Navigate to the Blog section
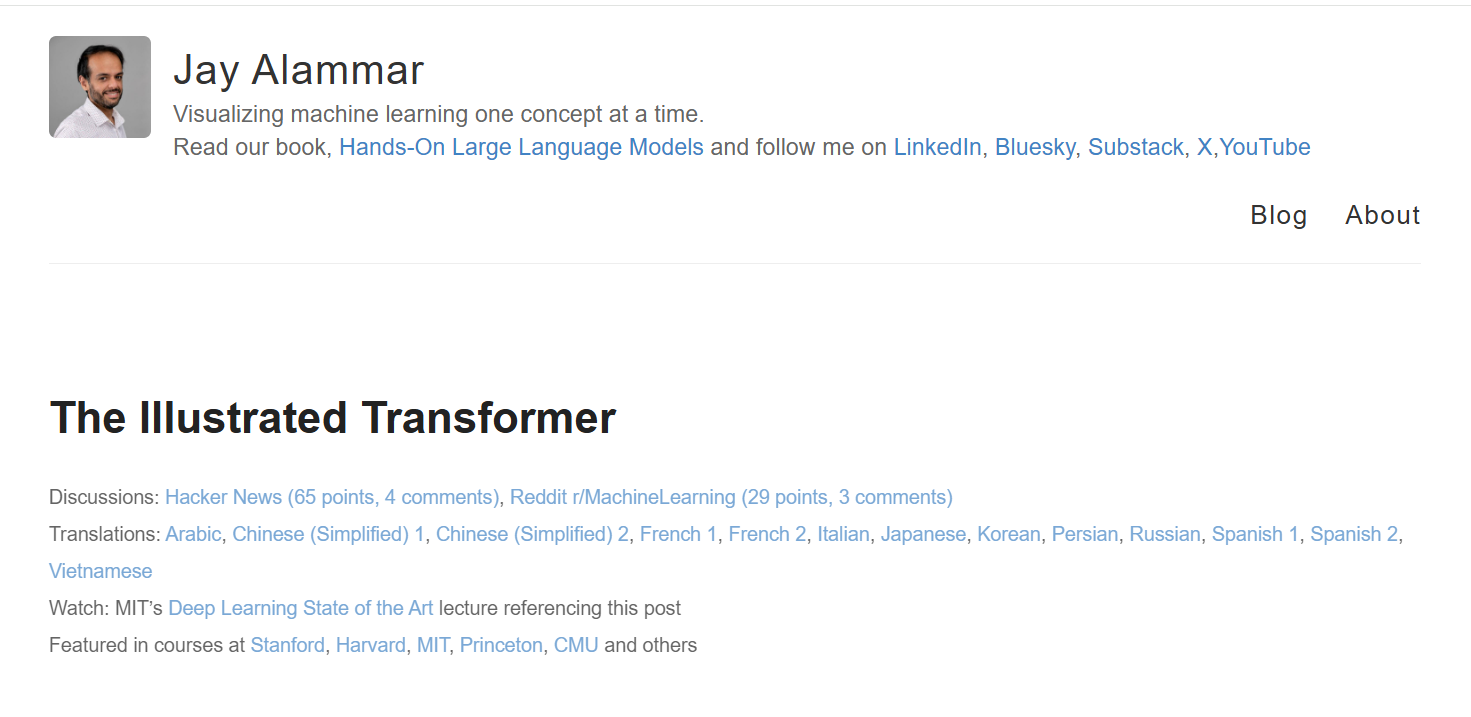The height and width of the screenshot is (717, 1471). 1278,215
